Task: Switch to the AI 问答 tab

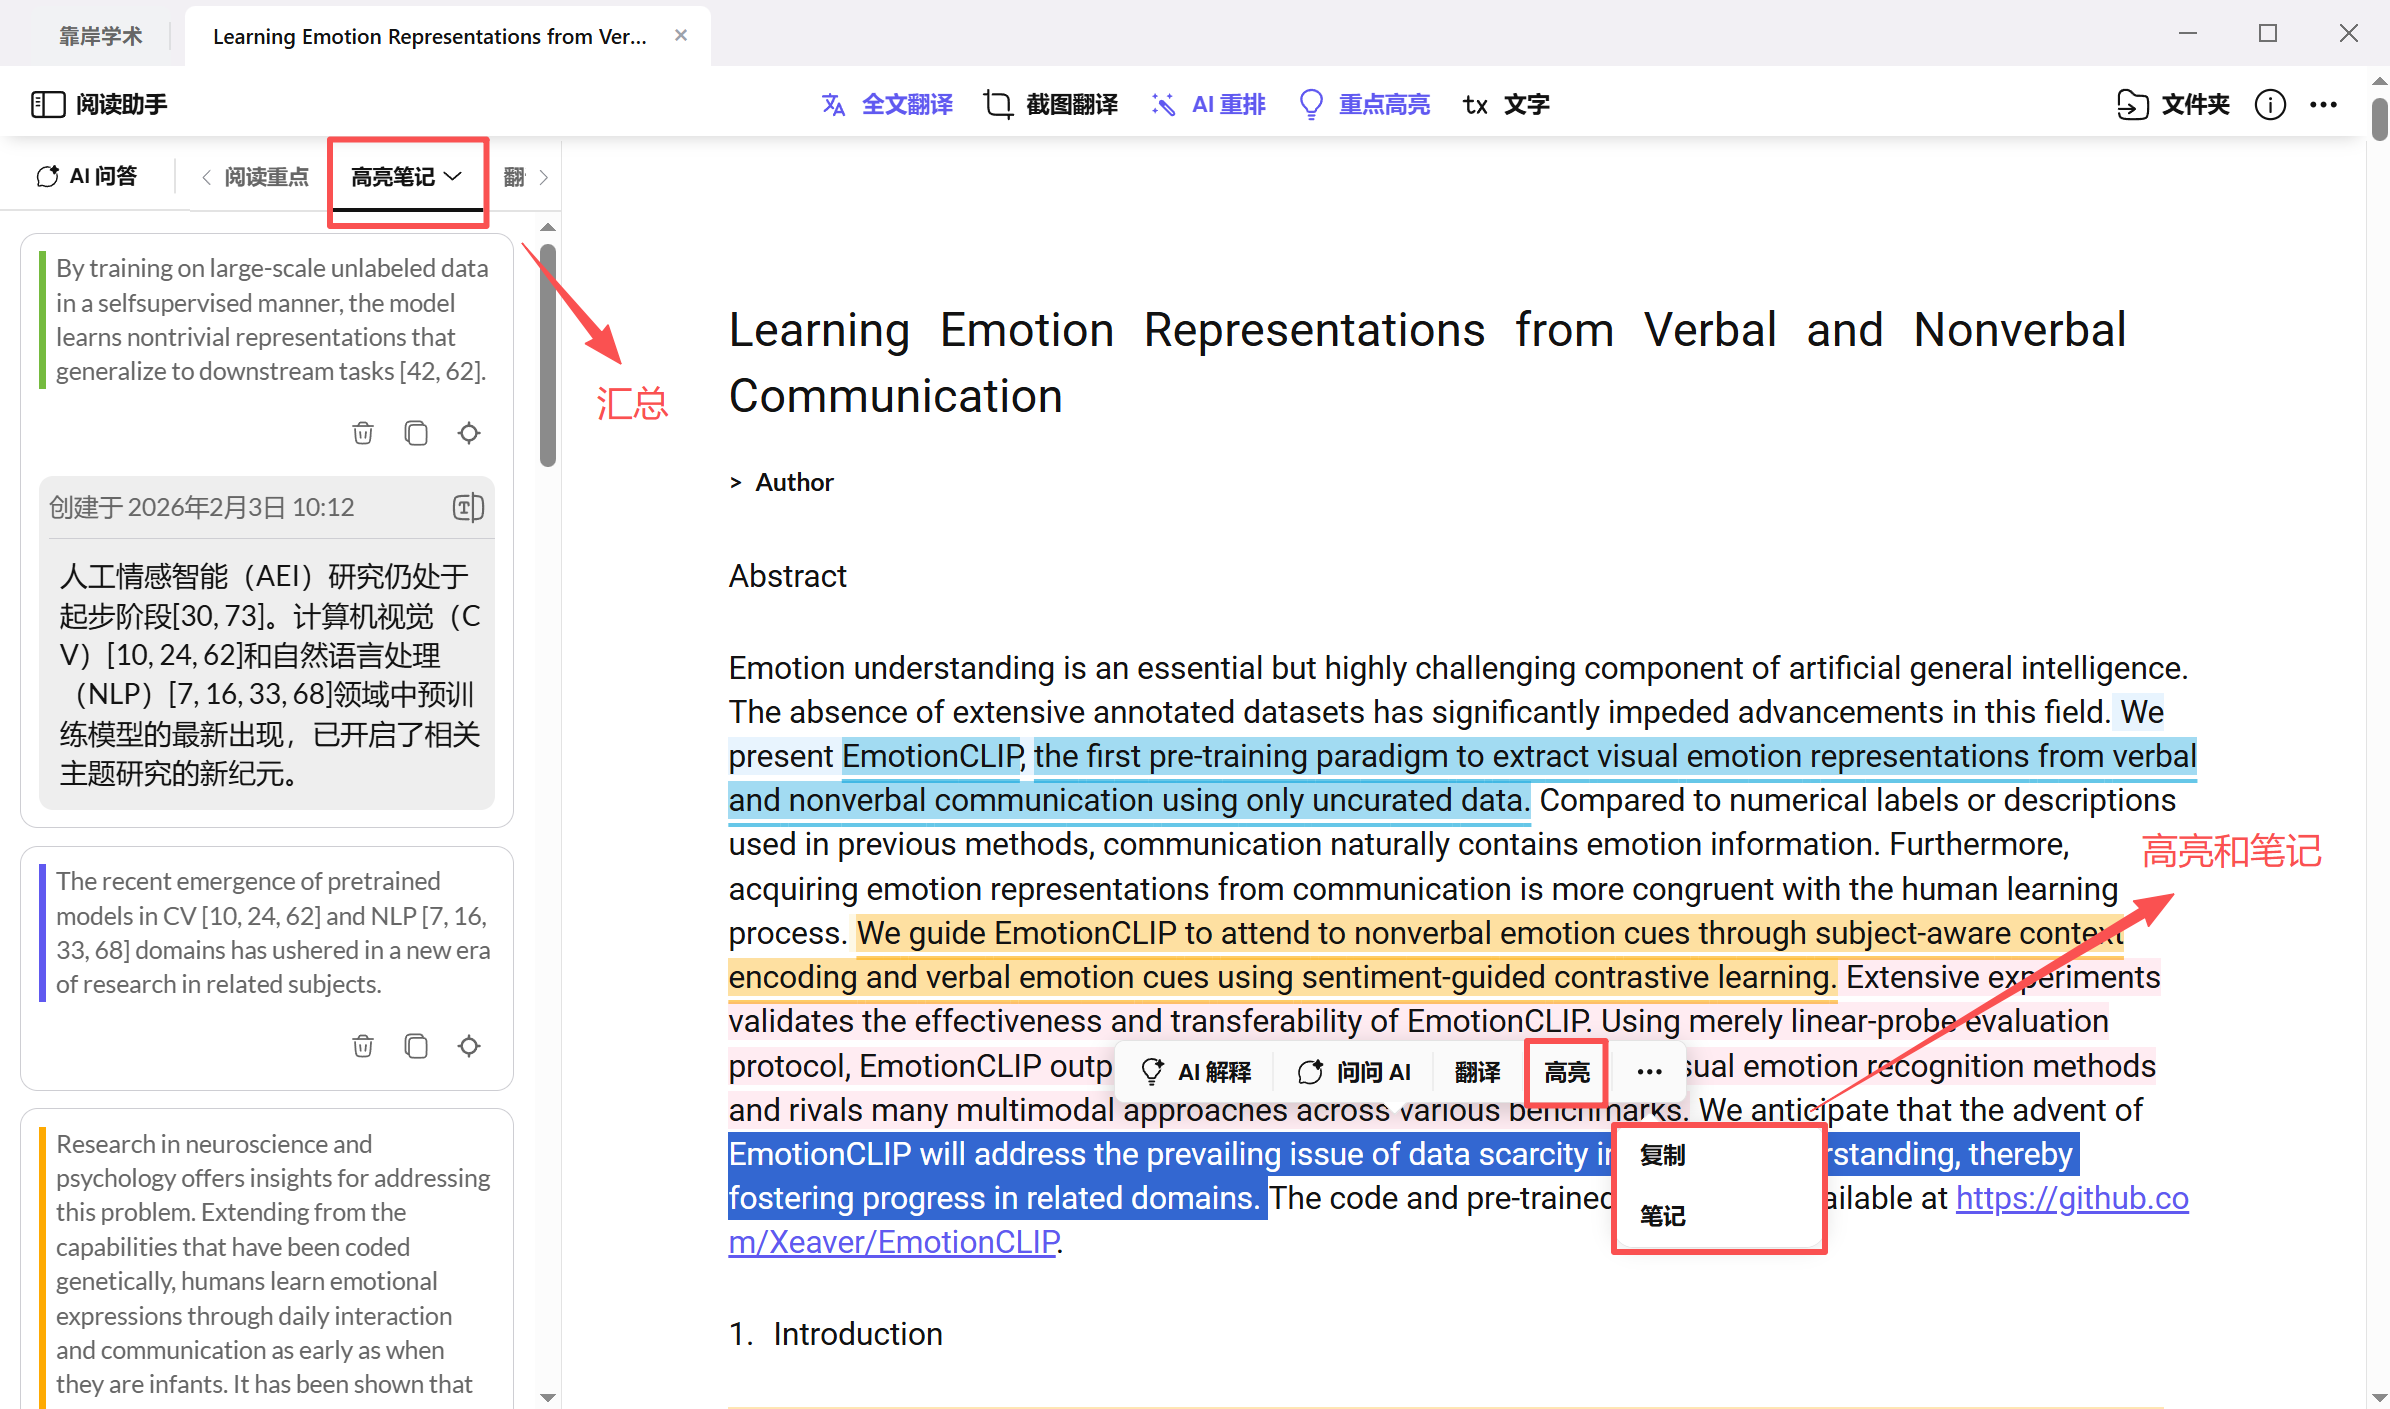Action: point(87,176)
